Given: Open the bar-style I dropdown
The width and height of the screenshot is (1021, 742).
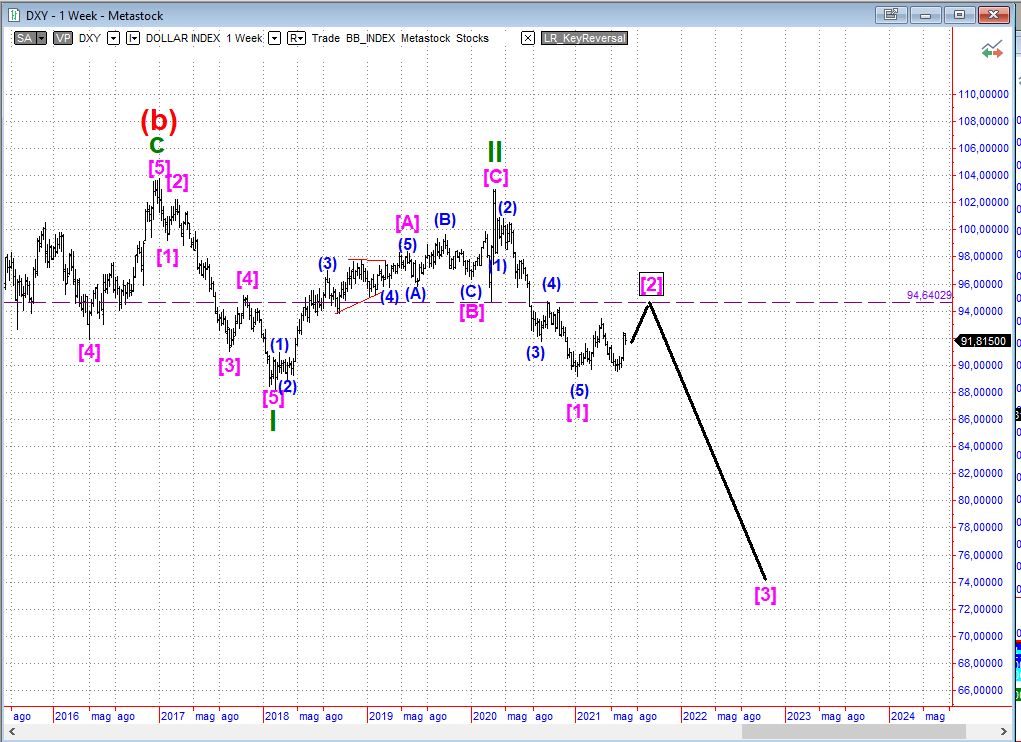Looking at the screenshot, I should point(133,38).
